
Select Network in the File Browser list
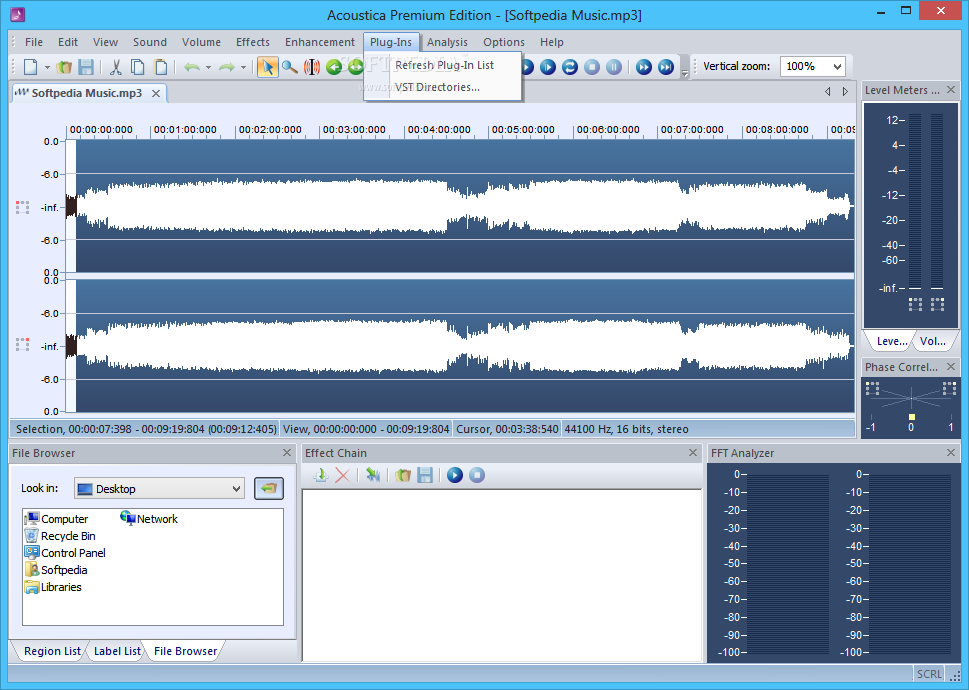(x=149, y=519)
